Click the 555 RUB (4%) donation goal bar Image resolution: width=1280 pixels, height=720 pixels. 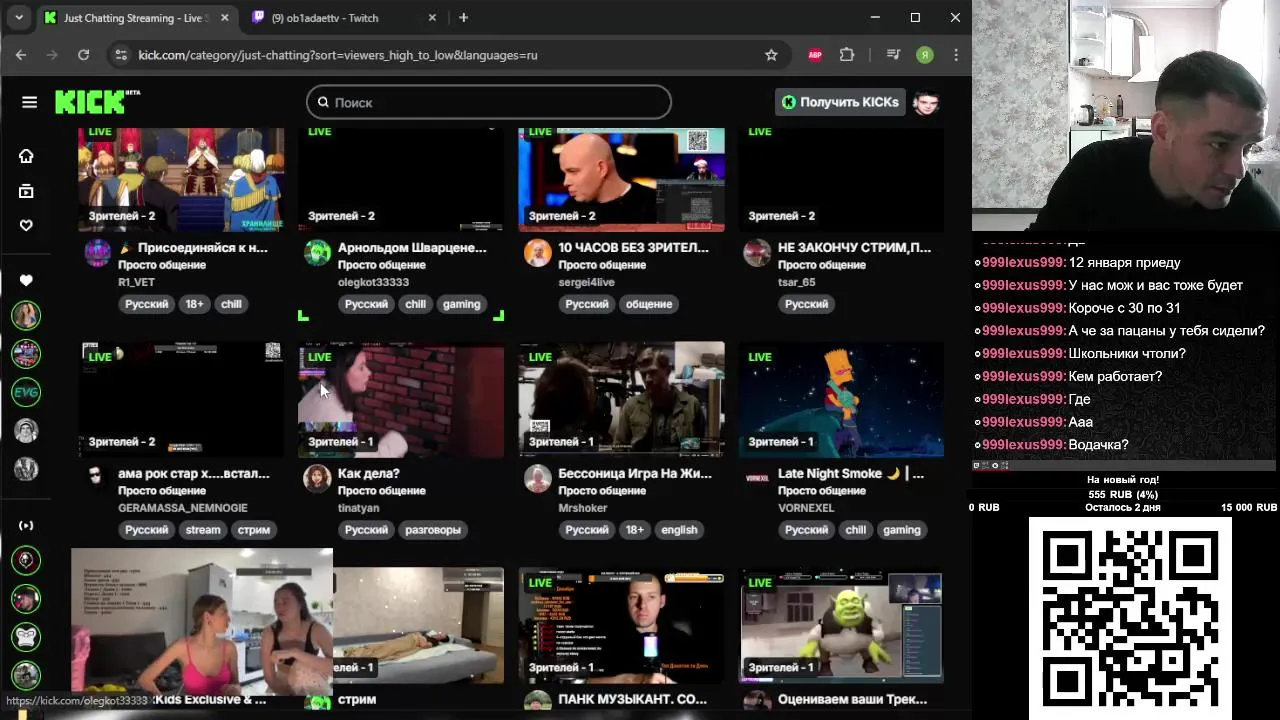1123,494
